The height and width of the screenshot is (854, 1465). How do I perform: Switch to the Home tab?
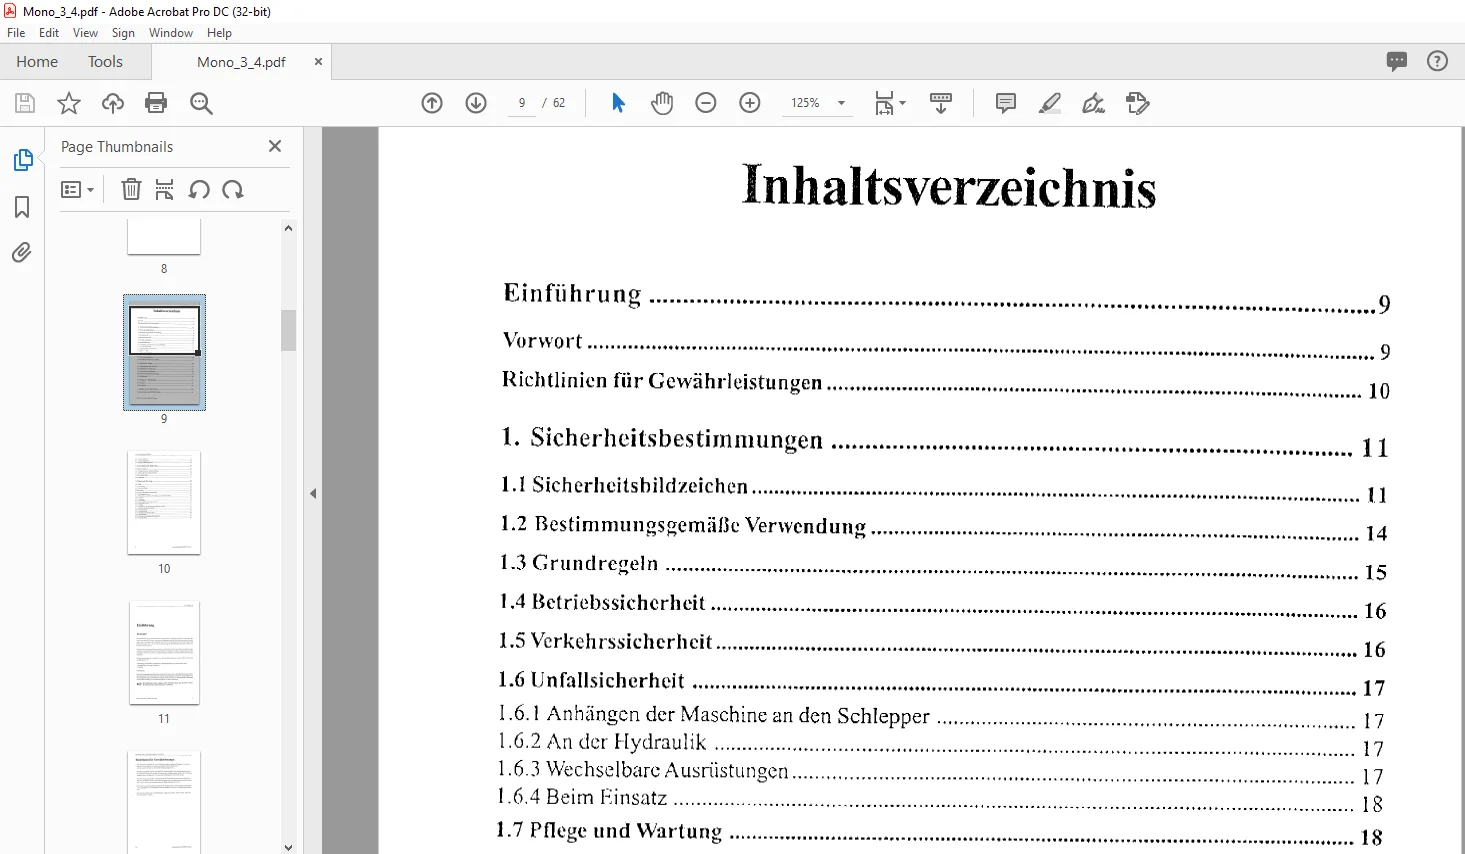[x=37, y=62]
